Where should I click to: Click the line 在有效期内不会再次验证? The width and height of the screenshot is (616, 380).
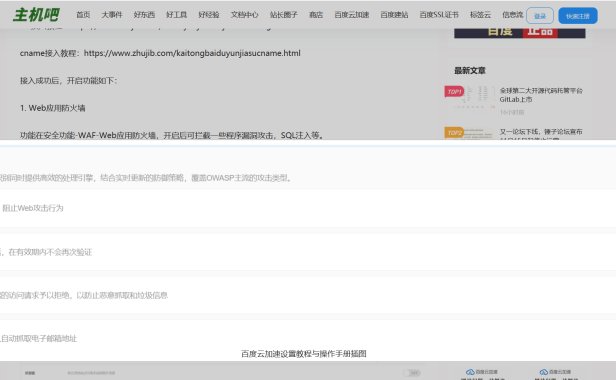tap(50, 252)
